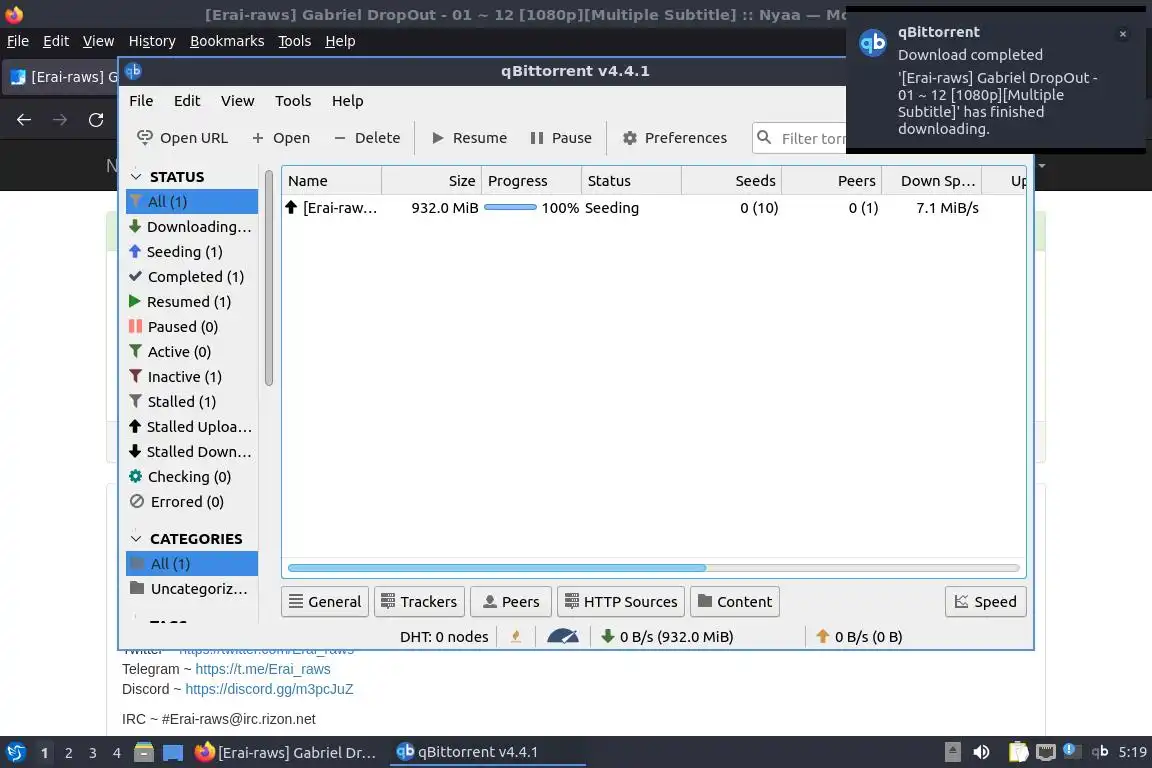Close the qBittorrent download notification

[1123, 34]
